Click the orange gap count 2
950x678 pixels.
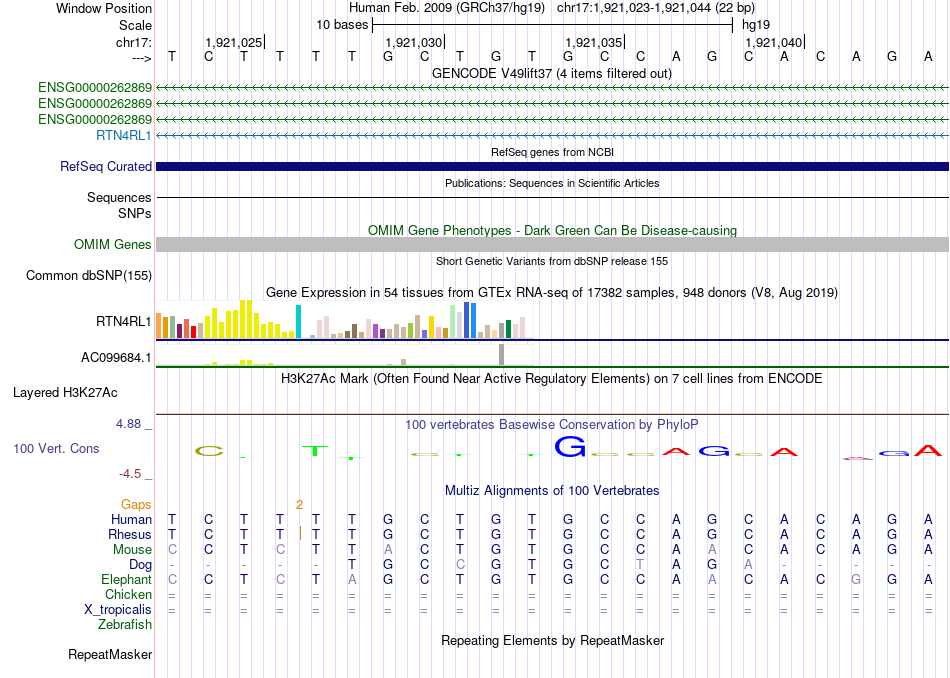[x=299, y=505]
